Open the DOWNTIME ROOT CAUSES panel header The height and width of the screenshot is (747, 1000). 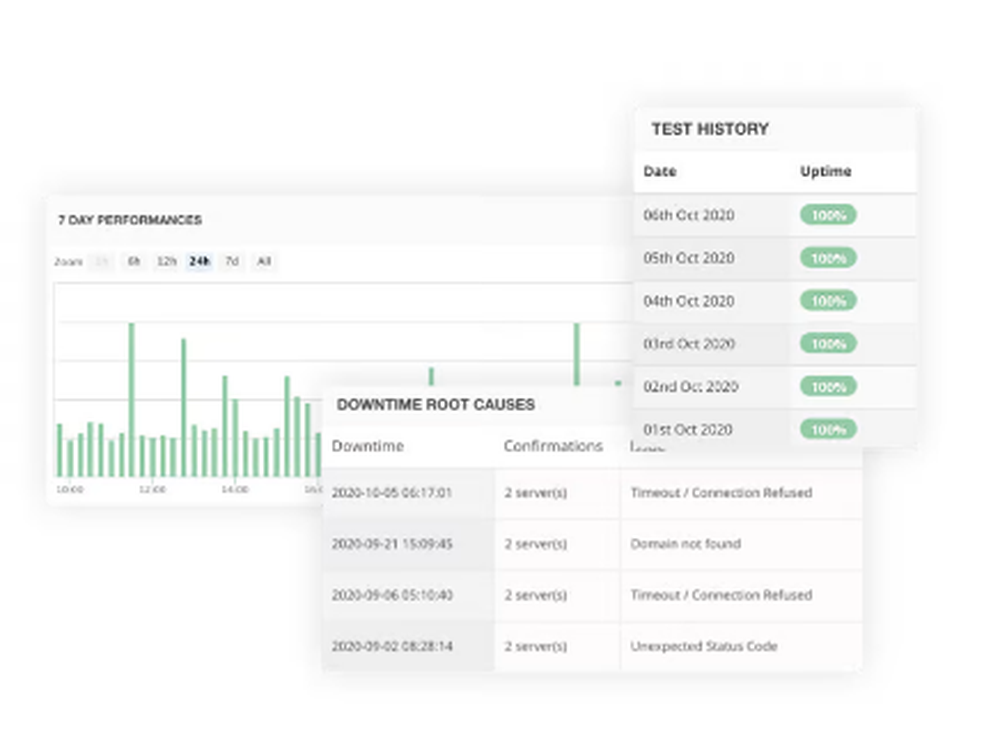(436, 405)
